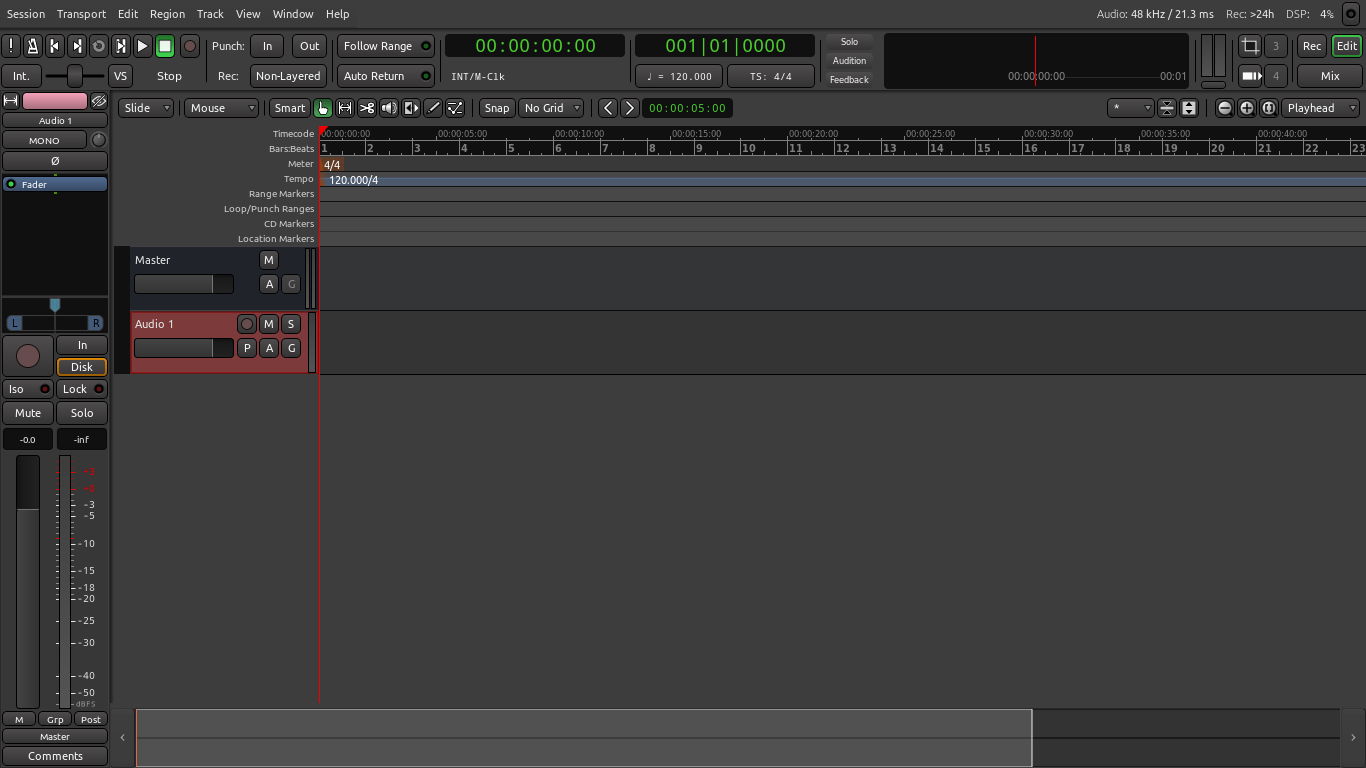1366x768 pixels.
Task: Toggle the metronome click icon
Action: click(32, 46)
